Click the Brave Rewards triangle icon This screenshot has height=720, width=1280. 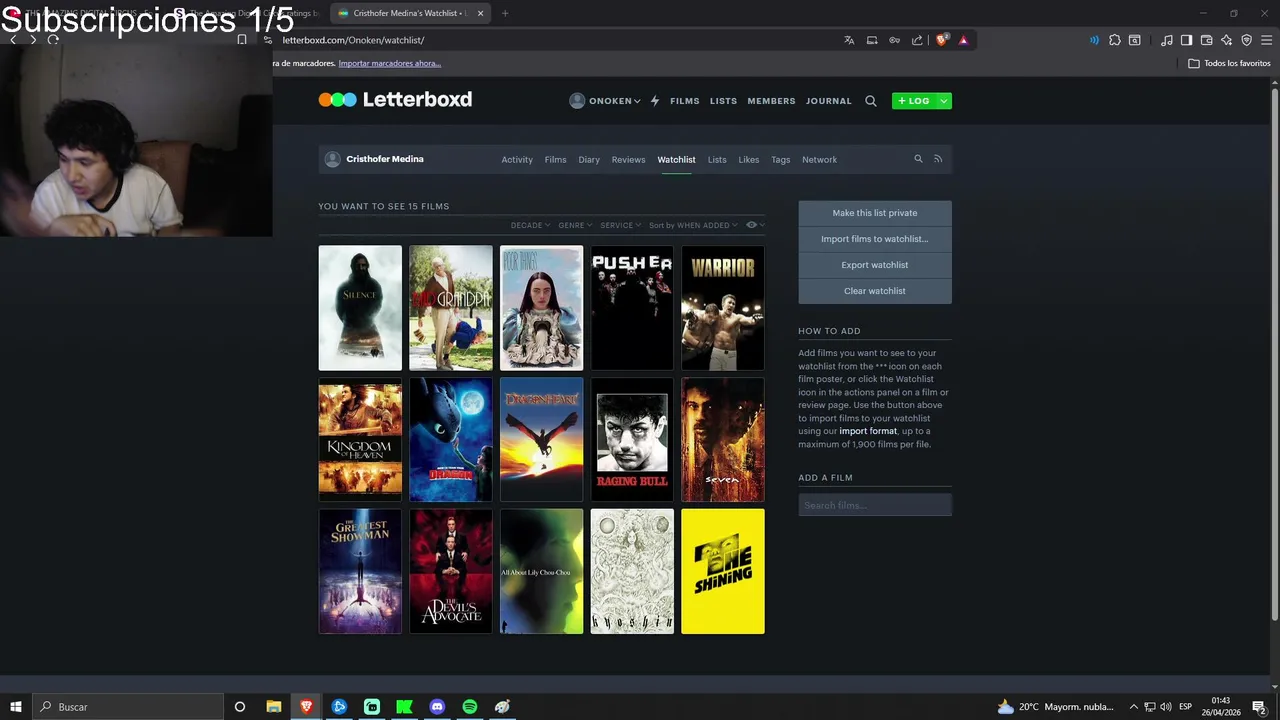point(963,40)
